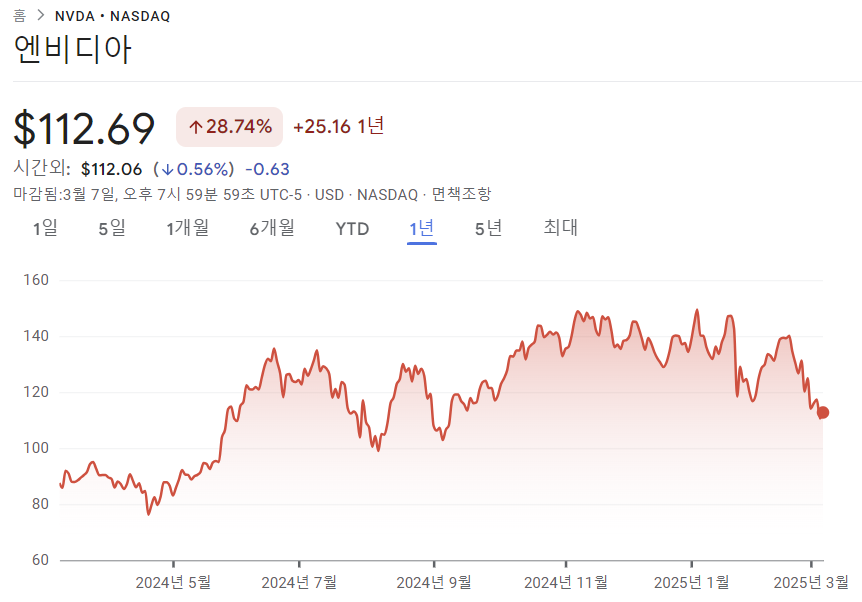Click the 2025년 1월 axis label
Viewport: 862px width, 602px height.
(692, 582)
